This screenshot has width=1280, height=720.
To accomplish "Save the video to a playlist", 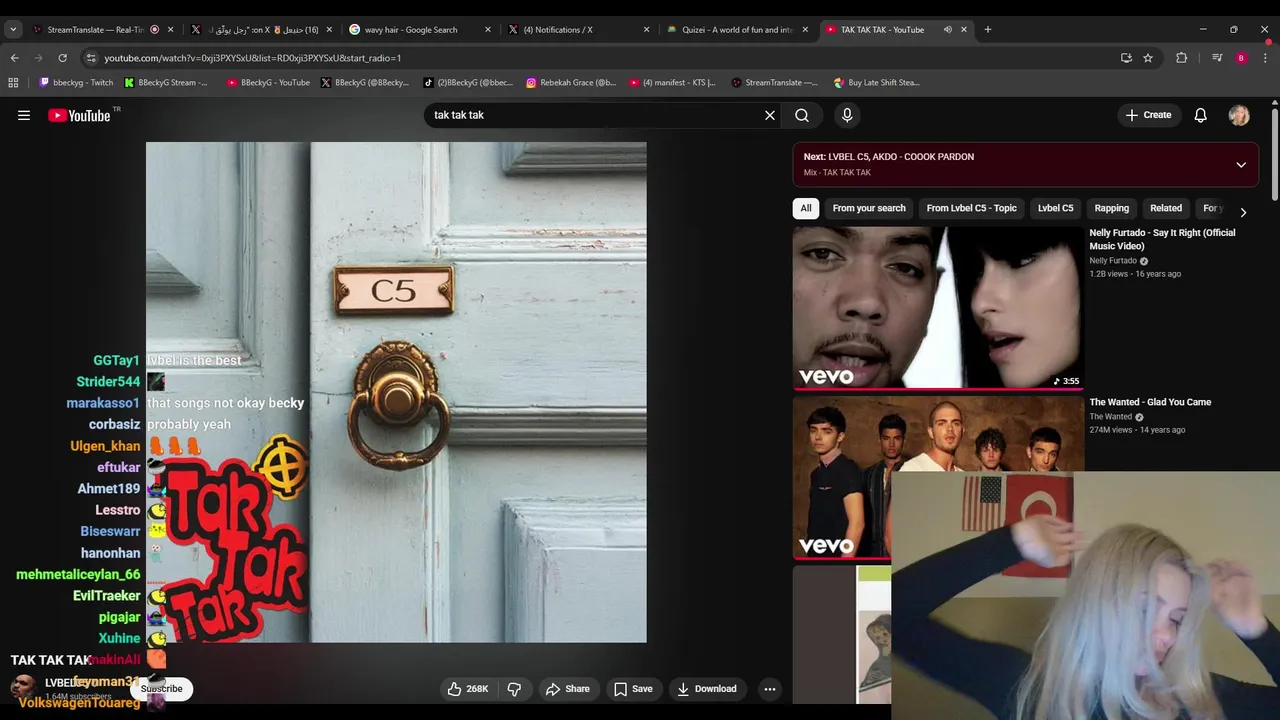I will [x=633, y=689].
